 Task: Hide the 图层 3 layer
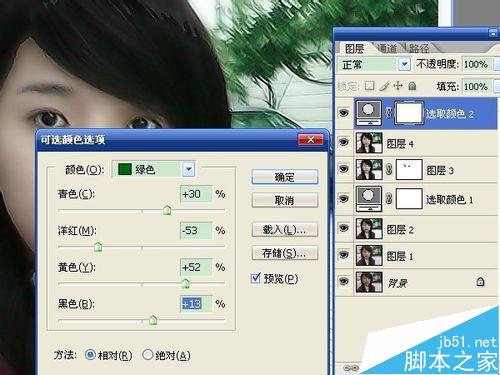pyautogui.click(x=344, y=169)
